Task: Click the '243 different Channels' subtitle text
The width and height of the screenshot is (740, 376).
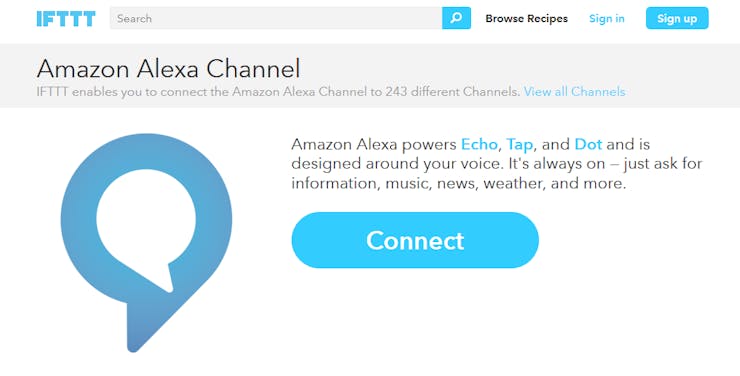Action: 452,92
